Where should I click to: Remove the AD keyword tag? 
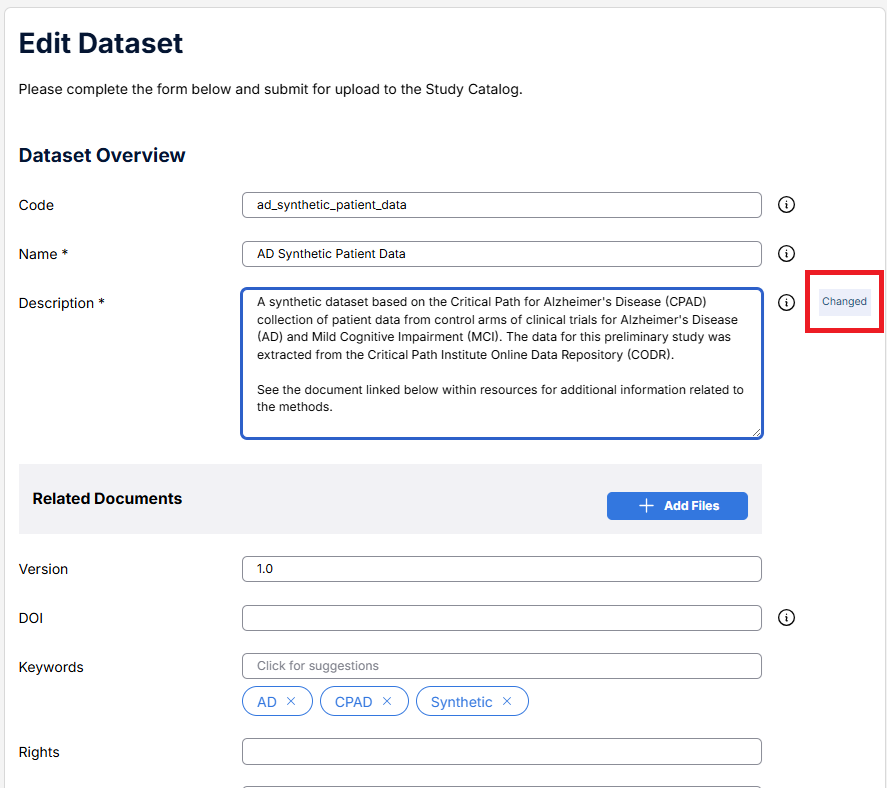(291, 702)
